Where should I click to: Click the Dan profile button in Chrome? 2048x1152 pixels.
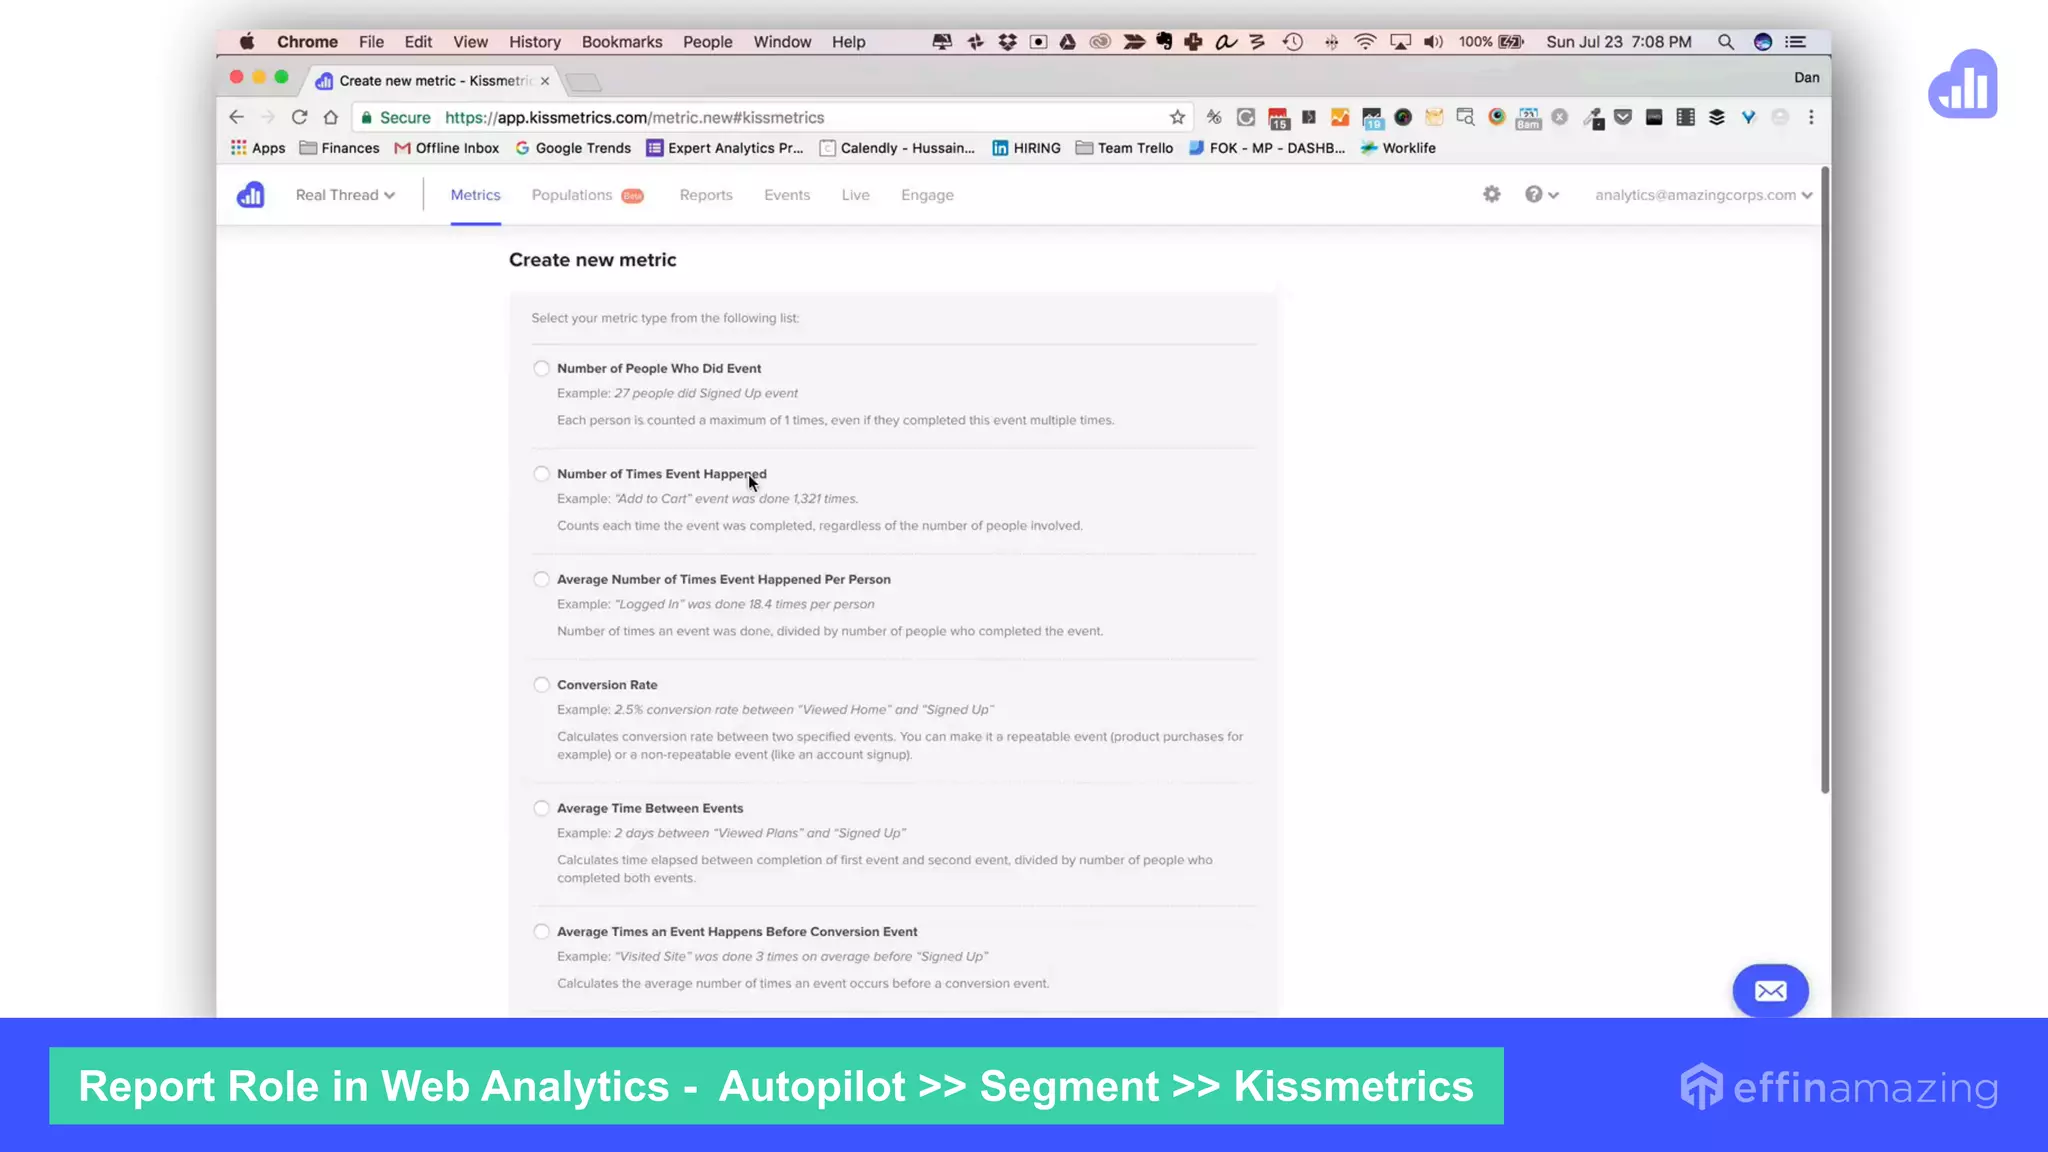click(x=1806, y=78)
